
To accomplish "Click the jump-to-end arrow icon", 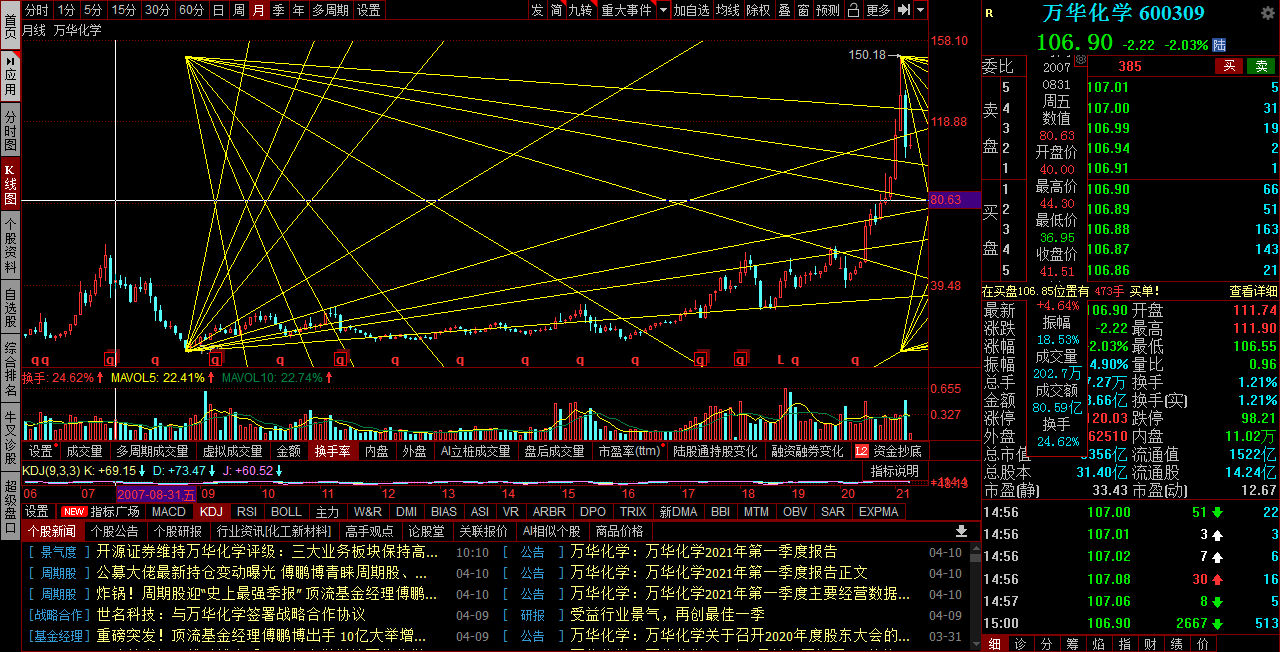I will 903,10.
